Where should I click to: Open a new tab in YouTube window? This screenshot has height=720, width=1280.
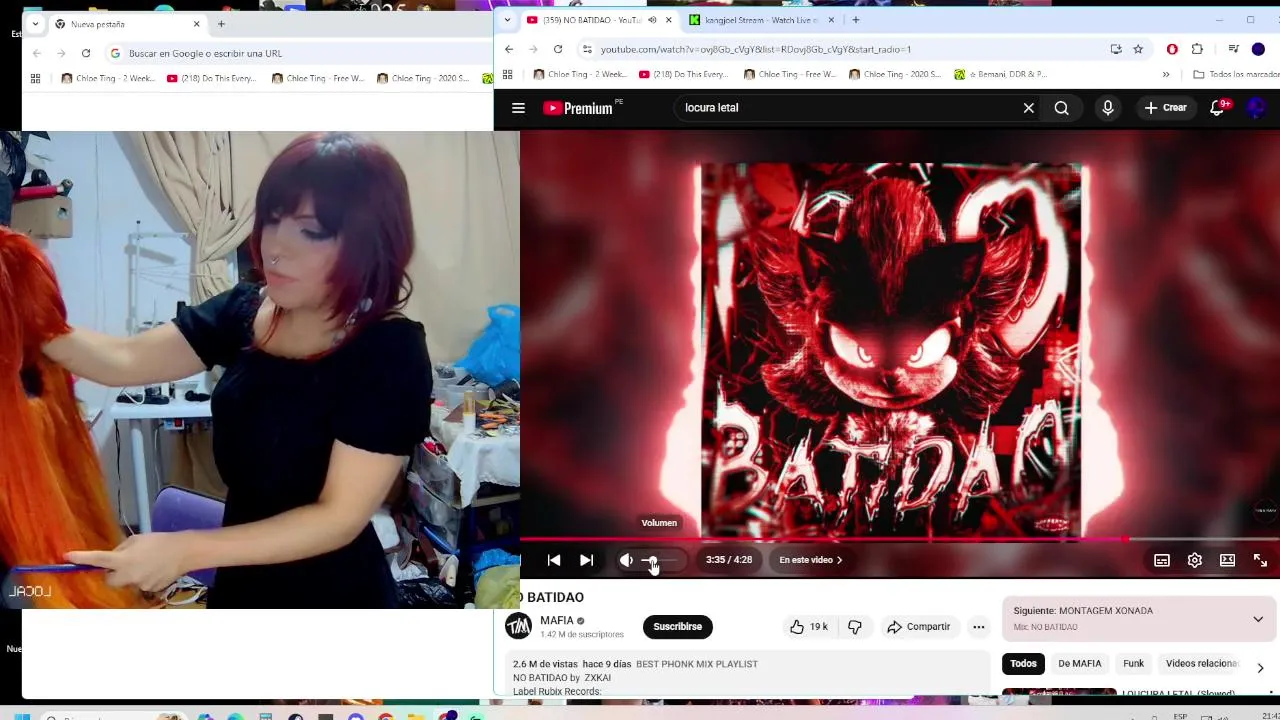coord(855,20)
